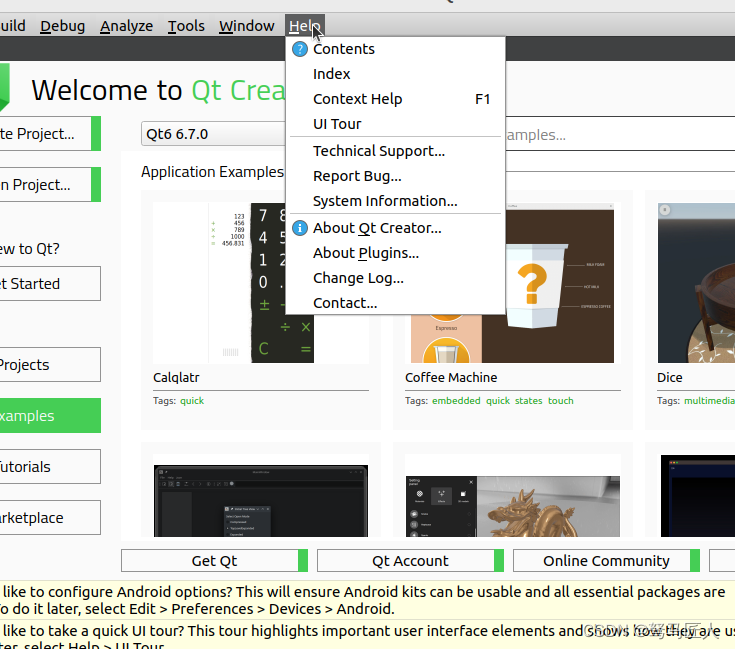Open the Calqlatr example thumbnail

(x=233, y=283)
